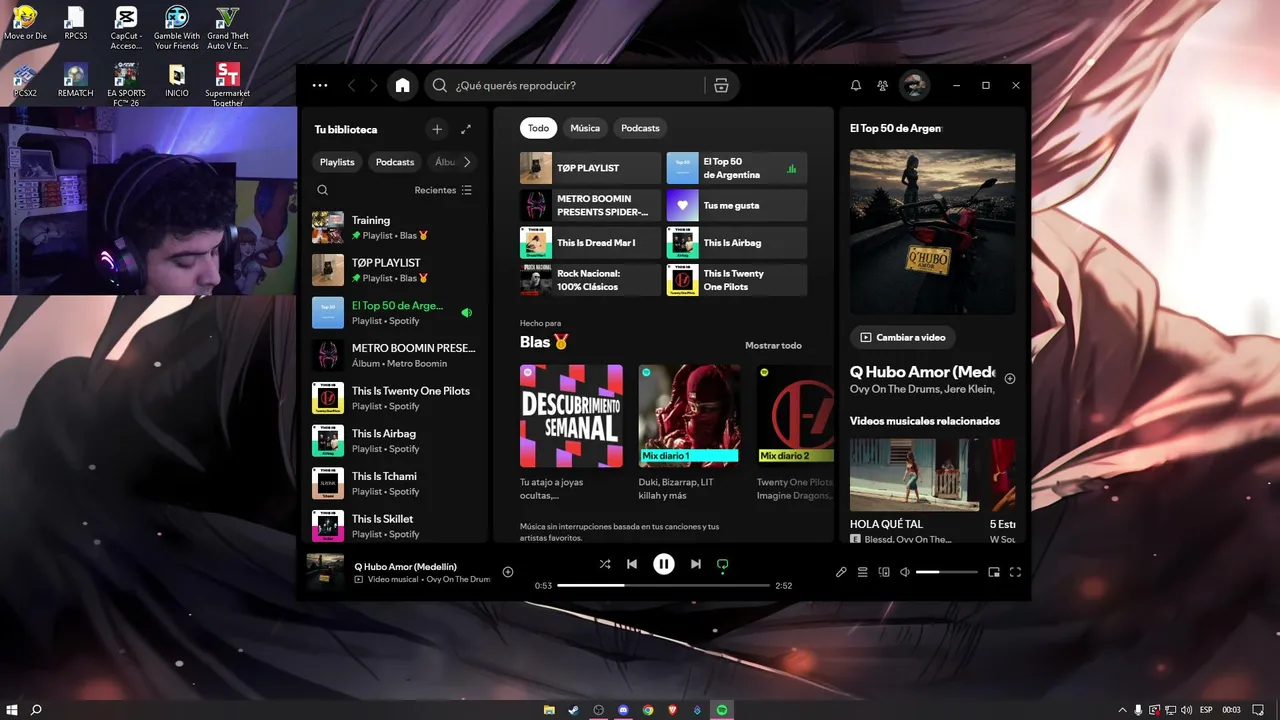Add Q Hubo Amor to library from player bar

click(x=508, y=572)
